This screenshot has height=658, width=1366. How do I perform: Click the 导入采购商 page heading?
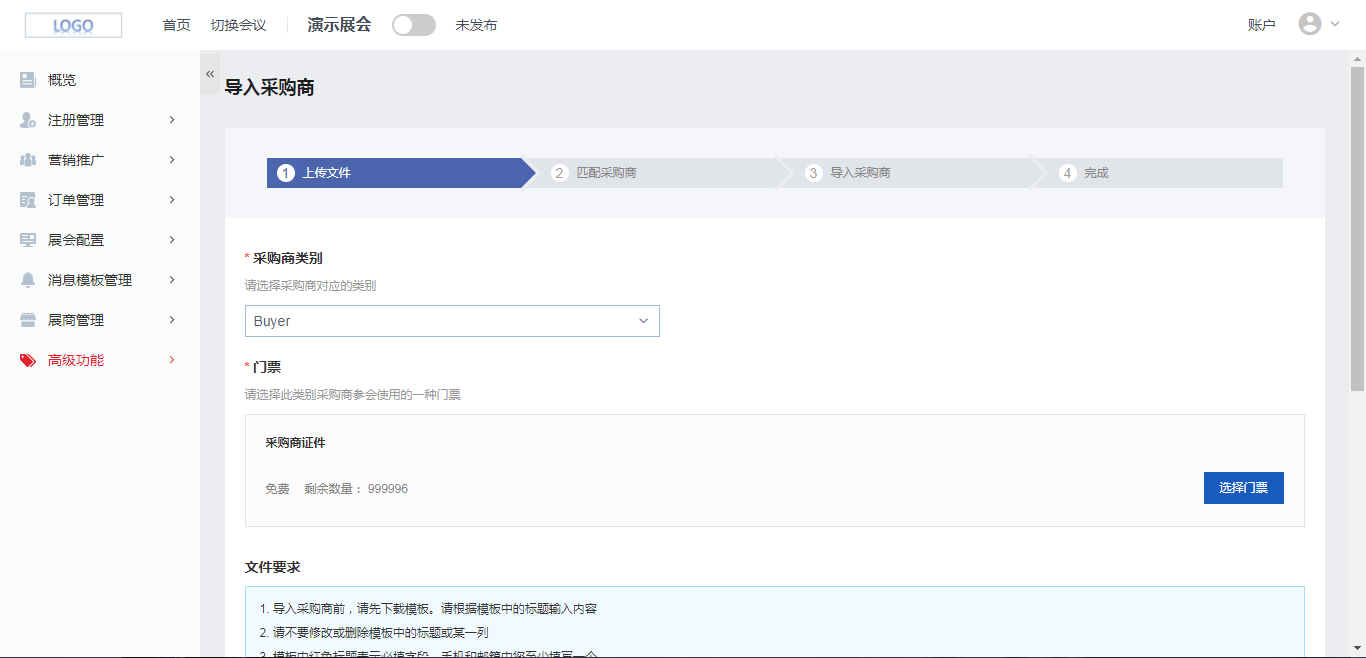269,88
